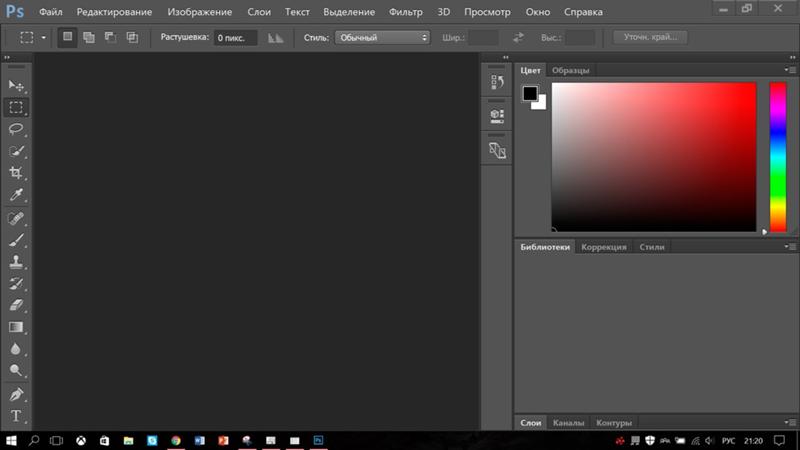Select the Move tool

[16, 86]
